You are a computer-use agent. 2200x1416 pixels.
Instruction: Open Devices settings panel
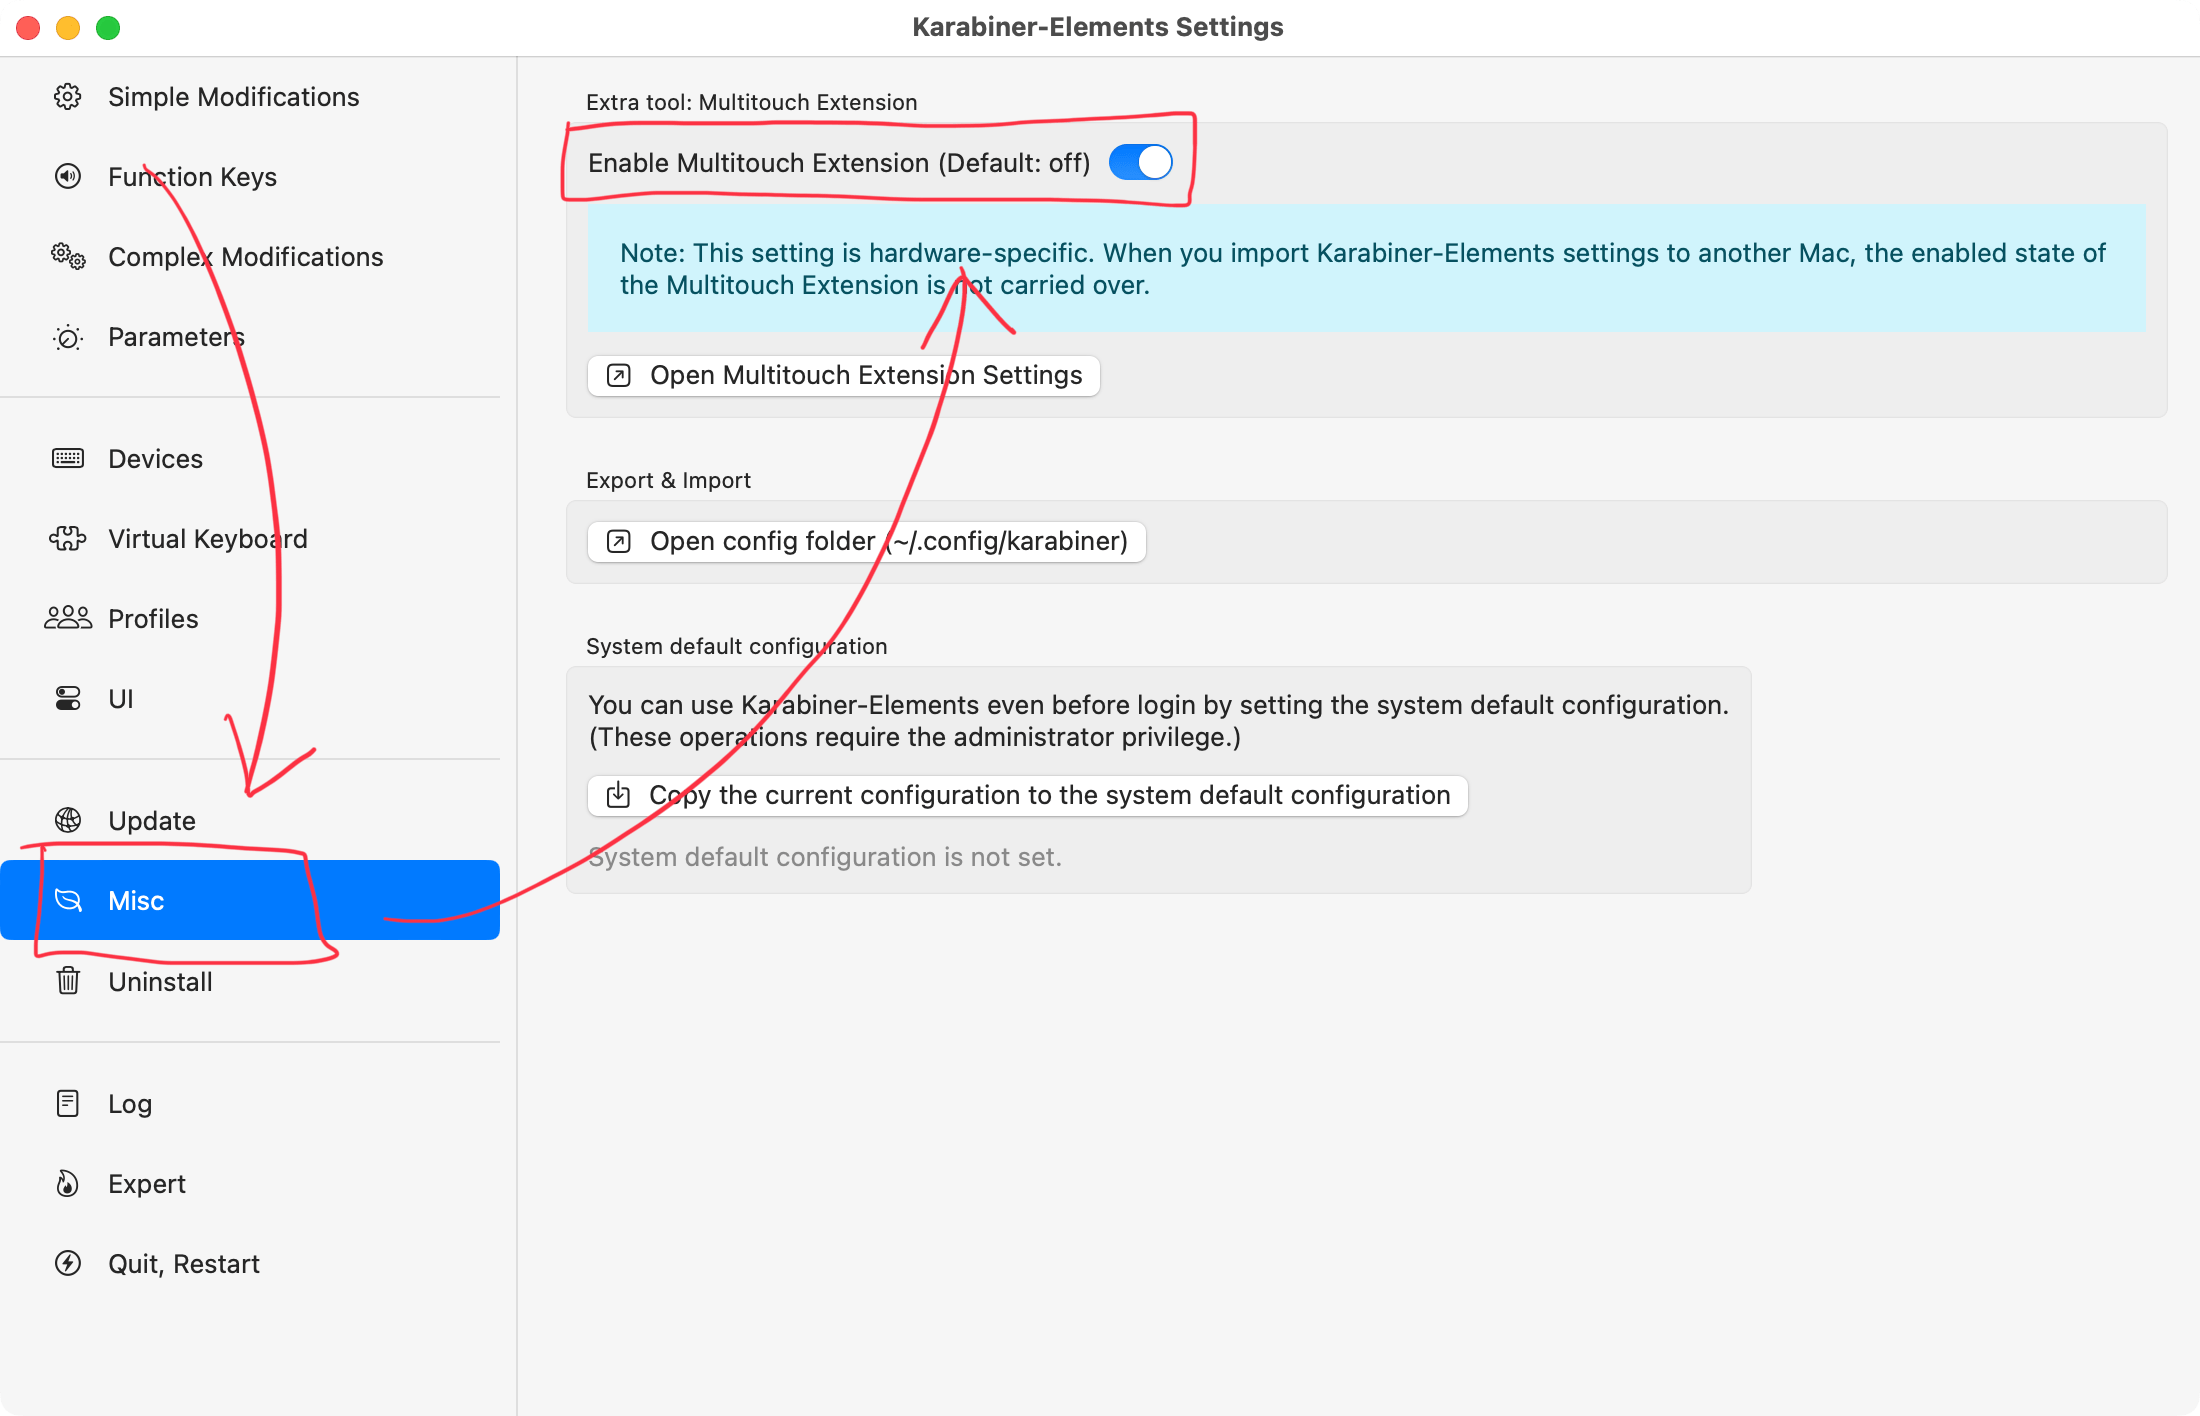click(156, 457)
